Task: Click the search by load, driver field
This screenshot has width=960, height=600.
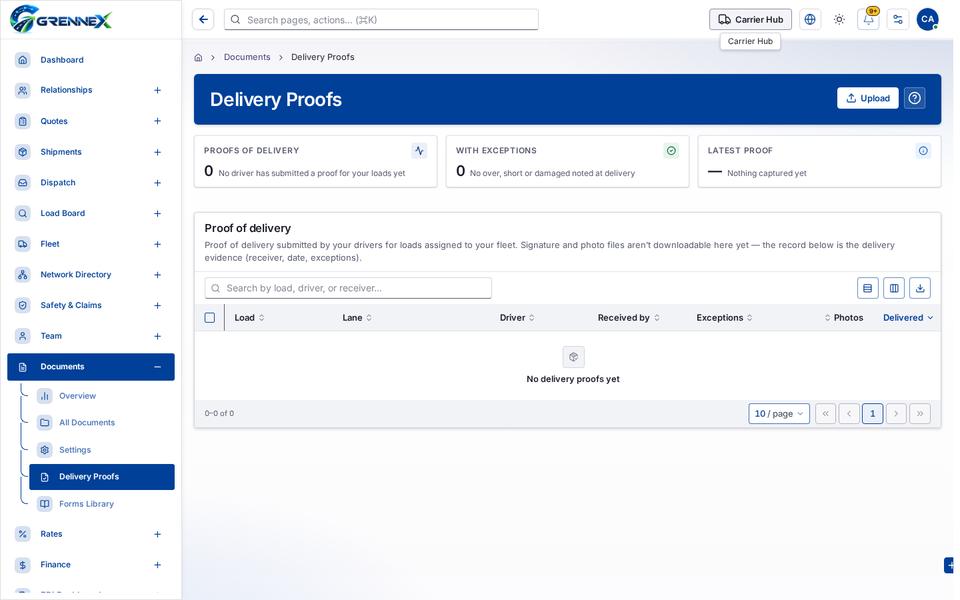Action: (348, 288)
